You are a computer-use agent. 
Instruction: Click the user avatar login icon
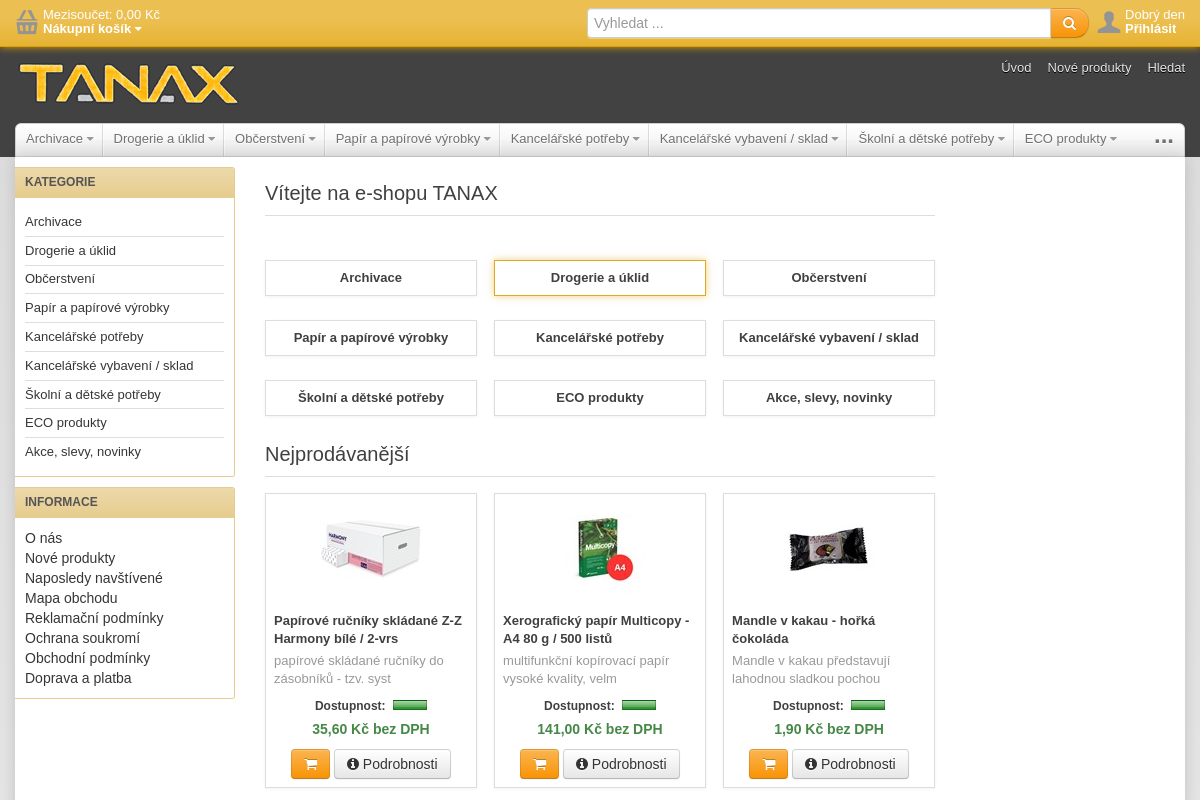pos(1109,22)
